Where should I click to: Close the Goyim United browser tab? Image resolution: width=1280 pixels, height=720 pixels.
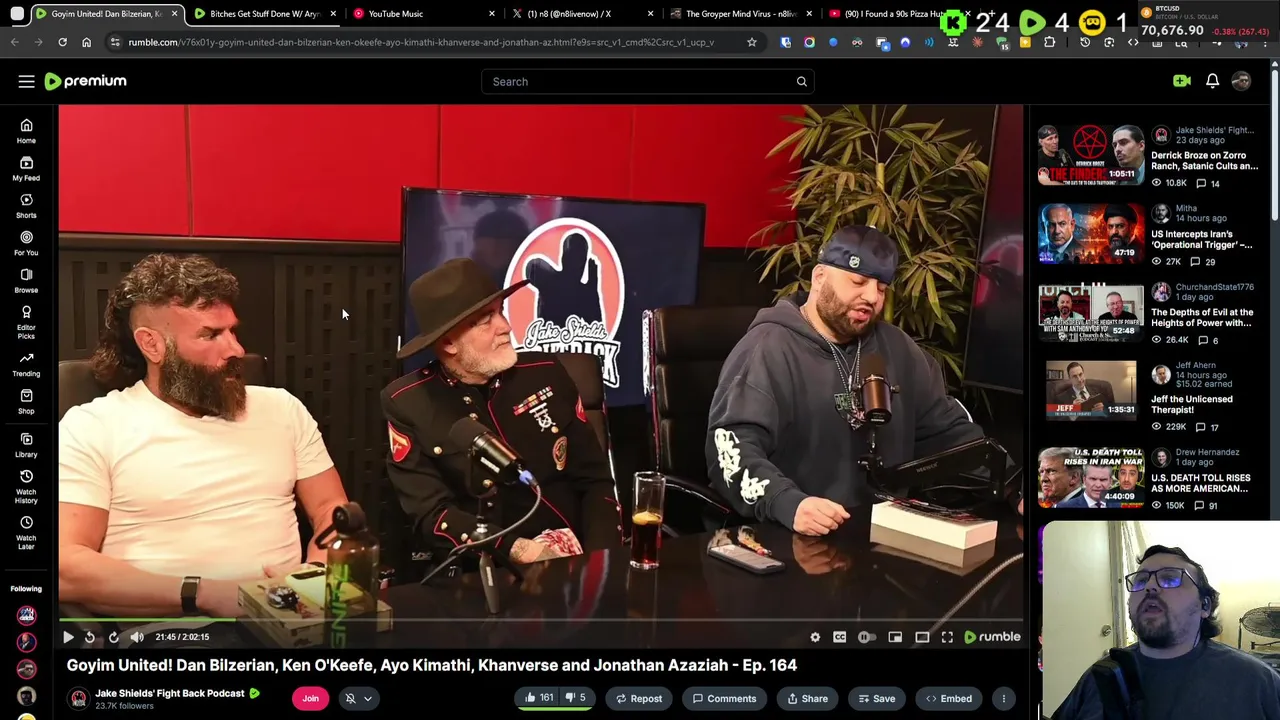pos(174,14)
